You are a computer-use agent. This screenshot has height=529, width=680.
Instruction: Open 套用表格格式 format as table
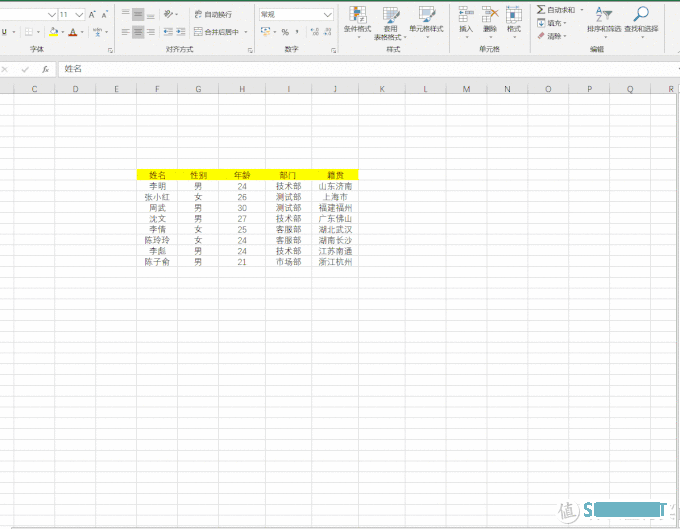tap(390, 23)
